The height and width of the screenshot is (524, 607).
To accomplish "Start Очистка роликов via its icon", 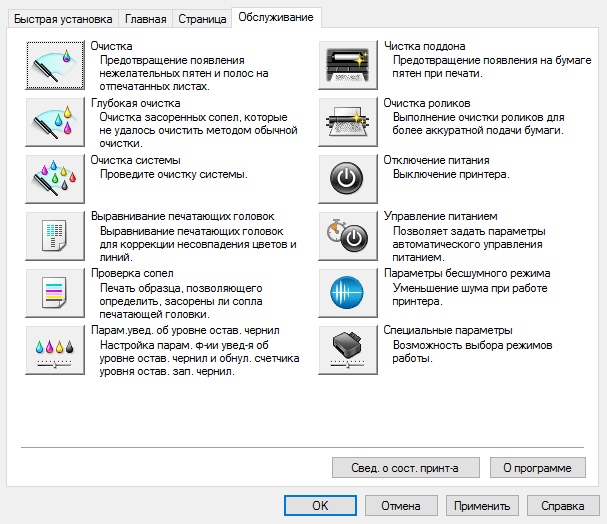I will (348, 122).
